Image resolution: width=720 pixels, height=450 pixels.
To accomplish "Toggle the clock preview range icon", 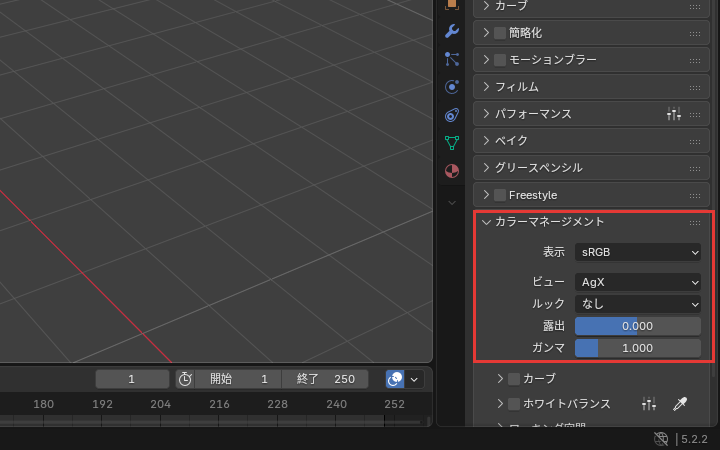I will (x=185, y=379).
